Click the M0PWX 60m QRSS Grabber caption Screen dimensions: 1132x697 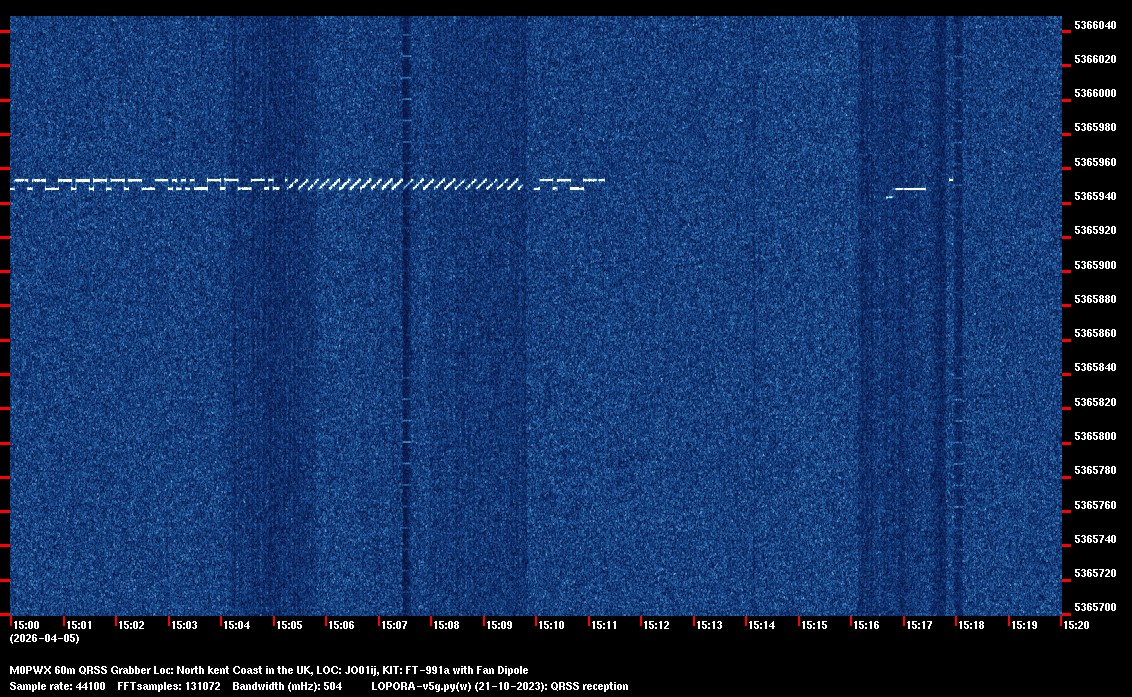269,670
